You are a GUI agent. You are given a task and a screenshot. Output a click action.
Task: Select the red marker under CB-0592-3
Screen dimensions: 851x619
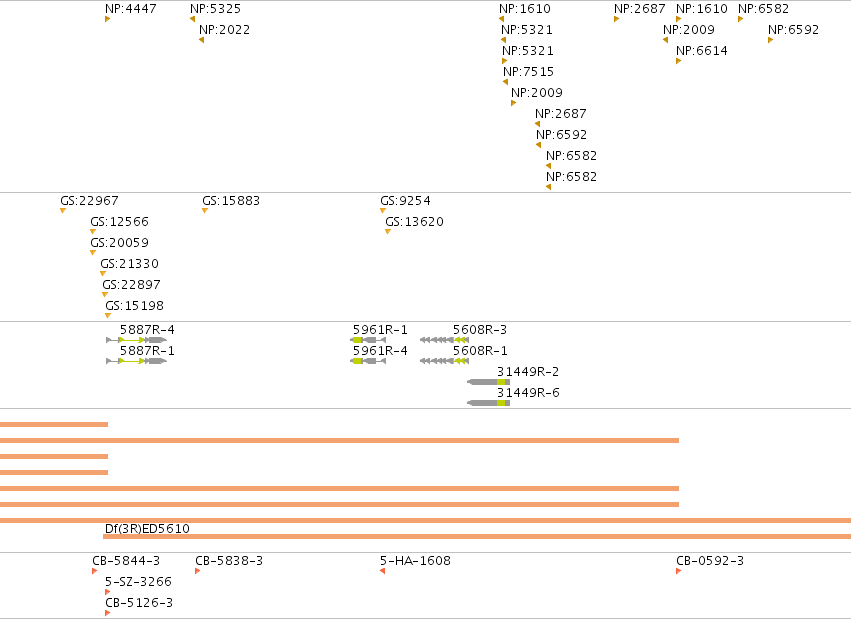[678, 571]
